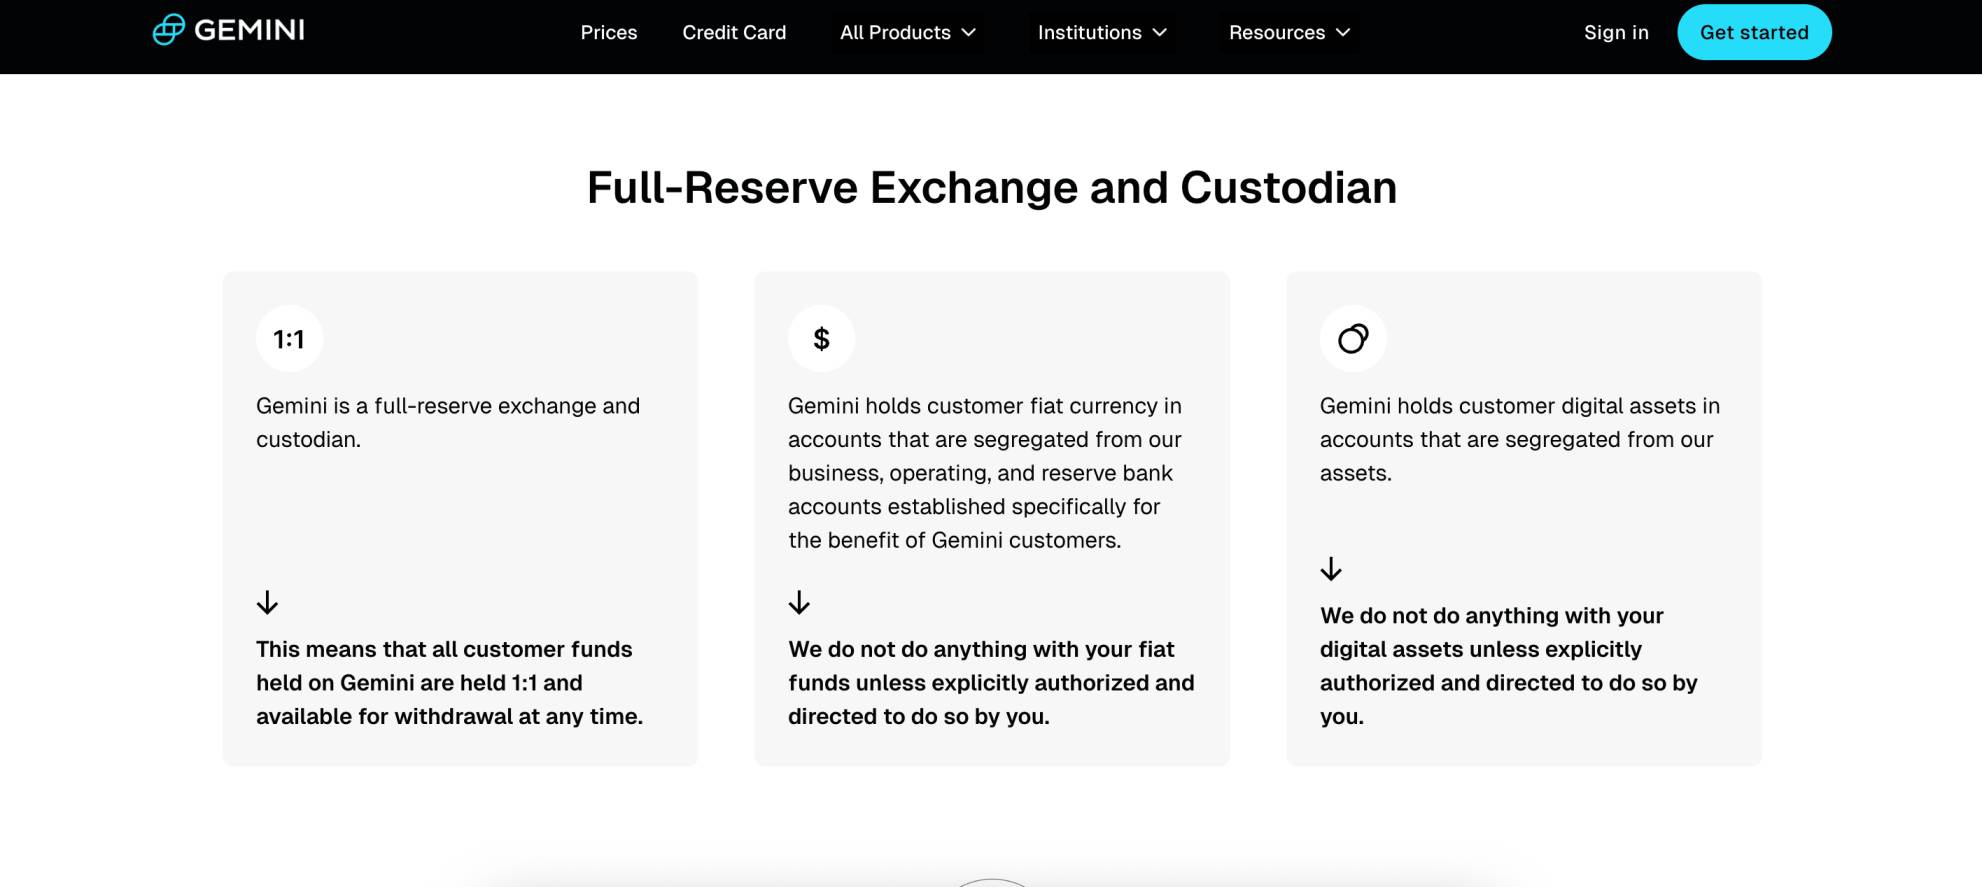Click the dollar sign icon on the middle card
The width and height of the screenshot is (1982, 887).
tap(821, 338)
